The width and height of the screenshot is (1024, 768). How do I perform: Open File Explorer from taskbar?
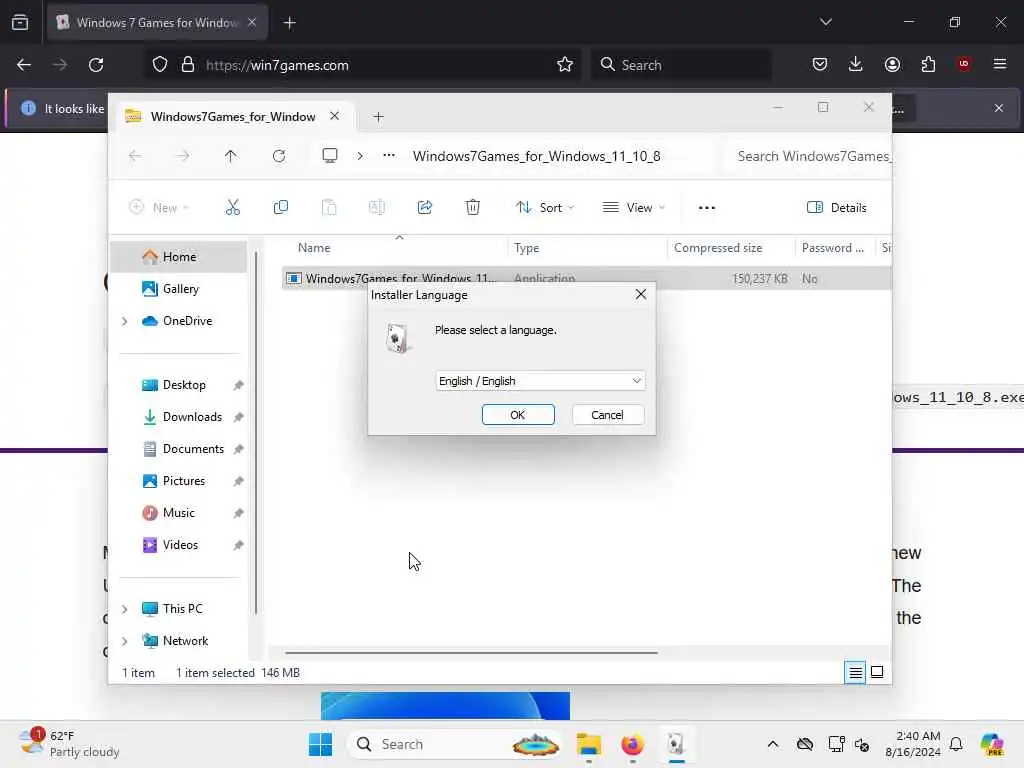[588, 744]
